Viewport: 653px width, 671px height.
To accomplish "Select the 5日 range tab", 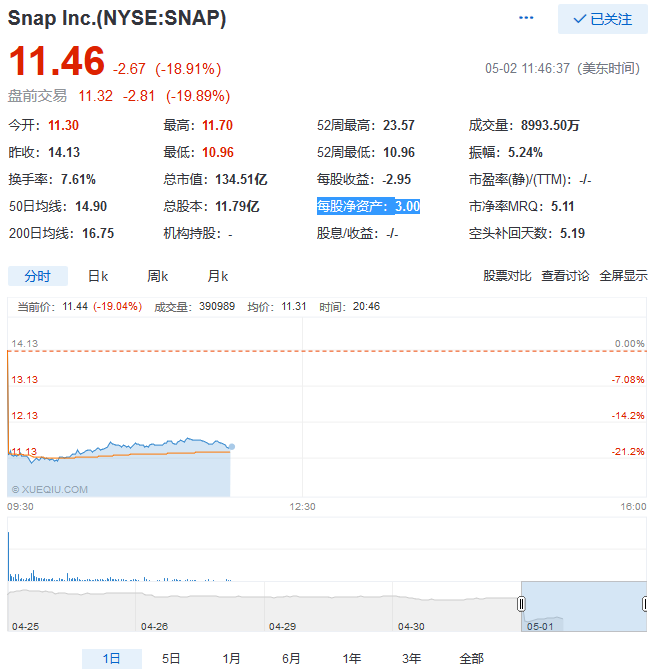I will coord(171,658).
